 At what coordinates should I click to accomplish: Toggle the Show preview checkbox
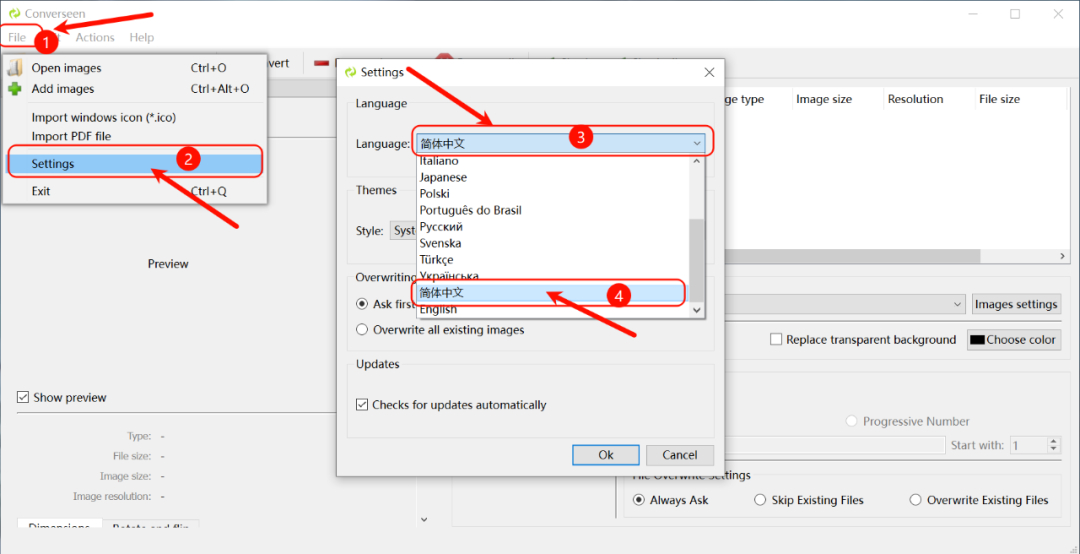tap(62, 398)
